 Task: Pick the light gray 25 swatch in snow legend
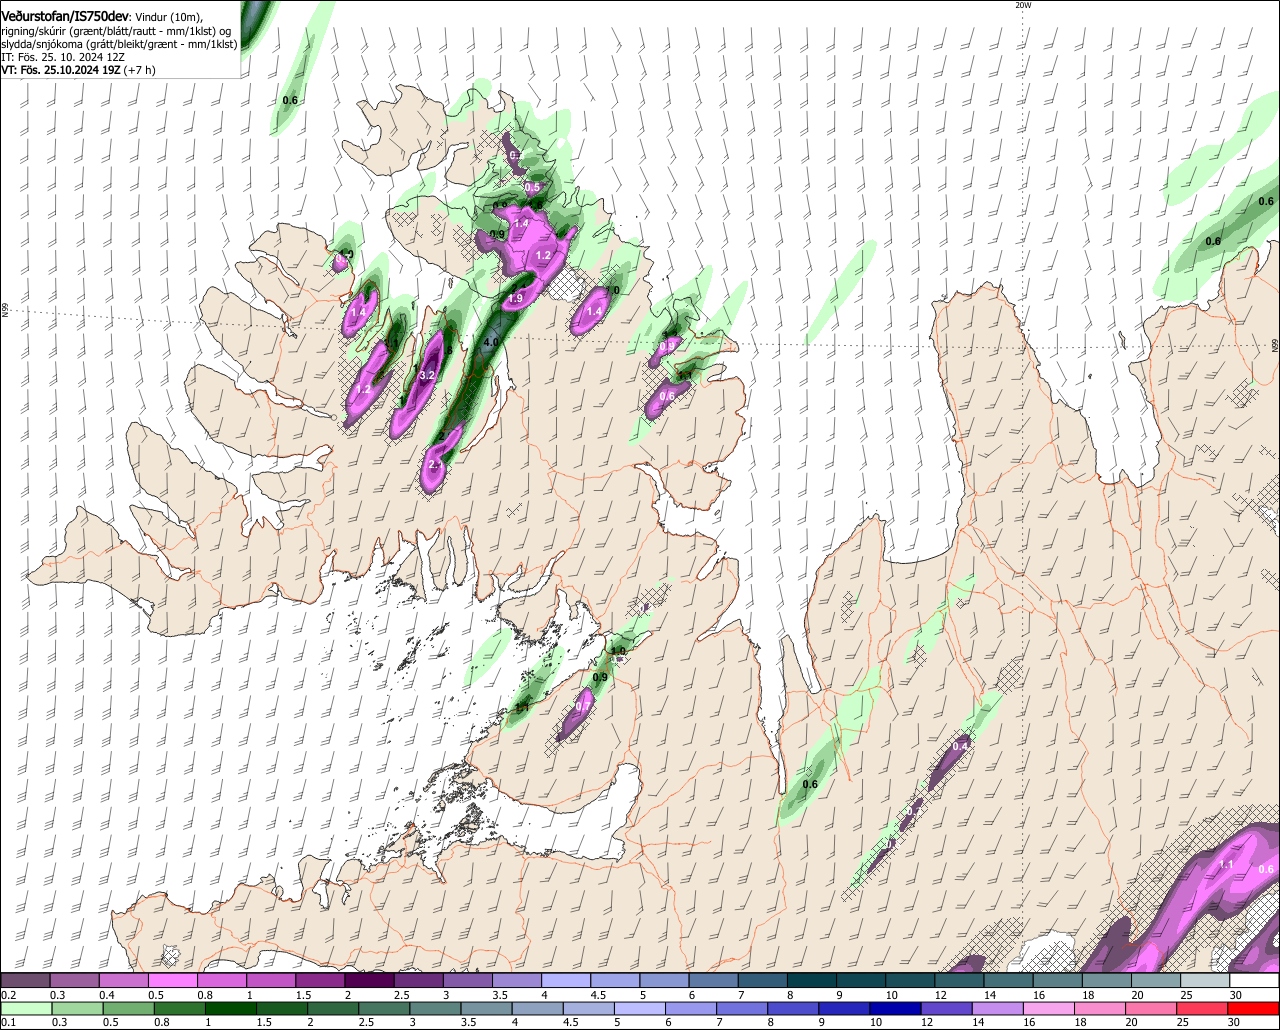[1205, 980]
